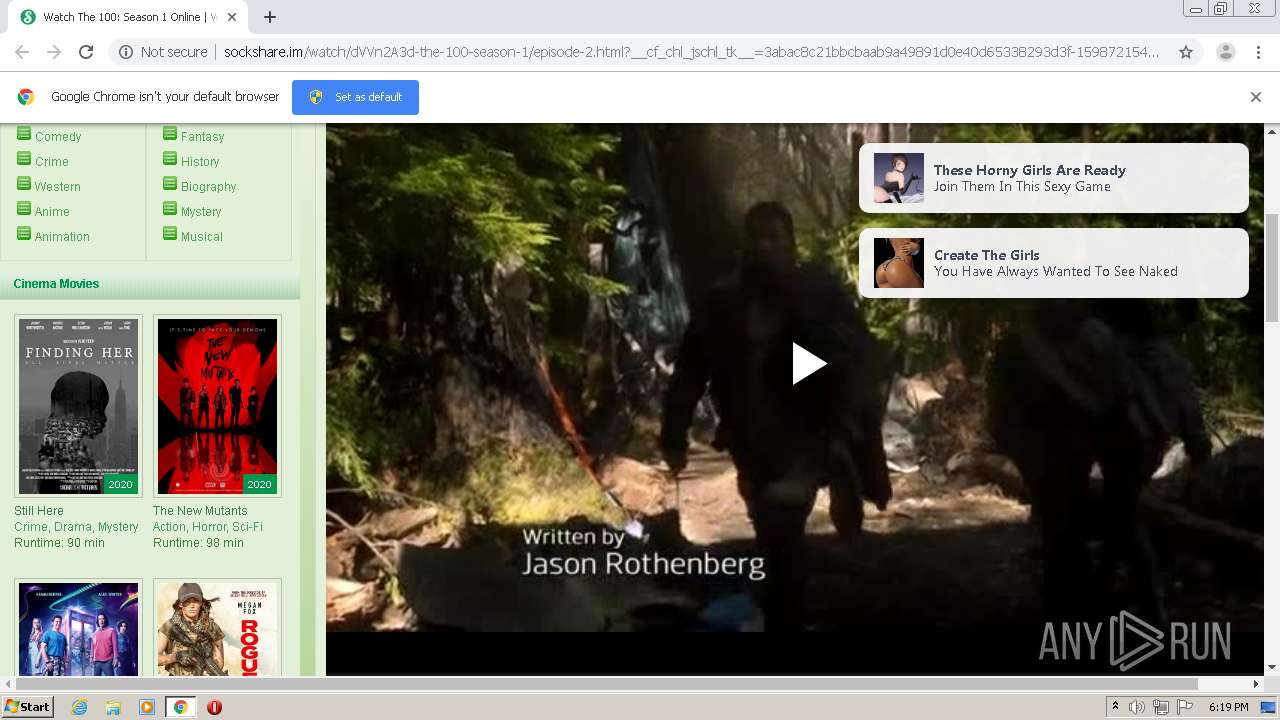Open the 'These Horny Girls Are Ready' ad
This screenshot has height=720, width=1280.
1054,178
